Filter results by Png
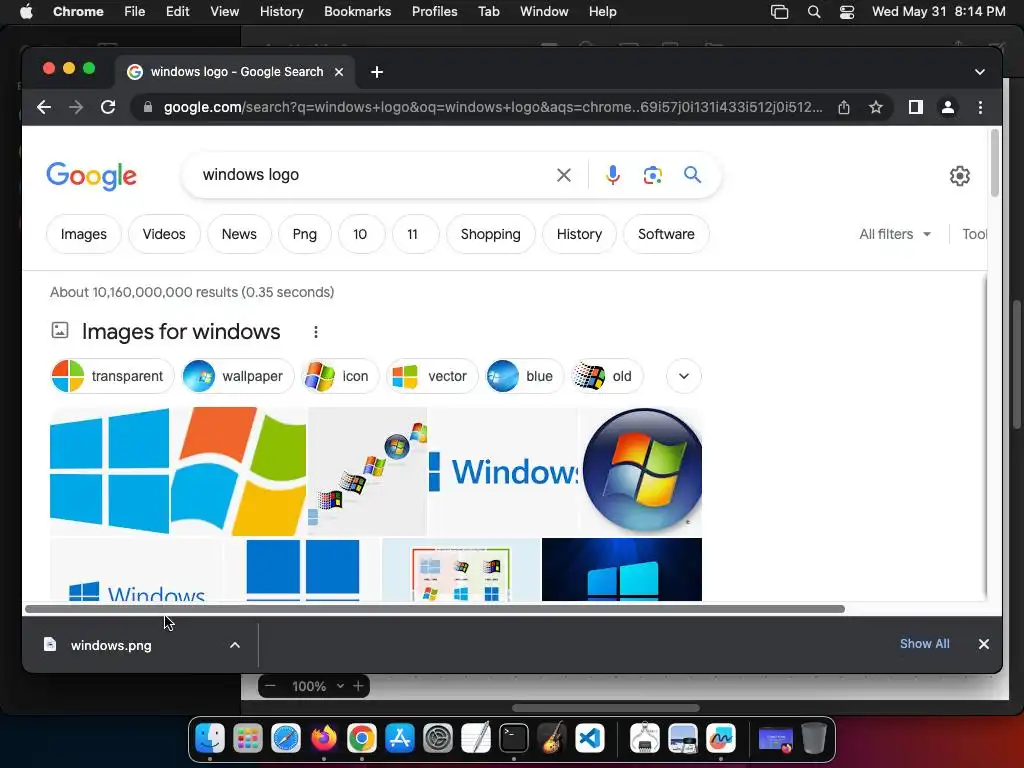This screenshot has height=768, width=1024. tap(304, 234)
